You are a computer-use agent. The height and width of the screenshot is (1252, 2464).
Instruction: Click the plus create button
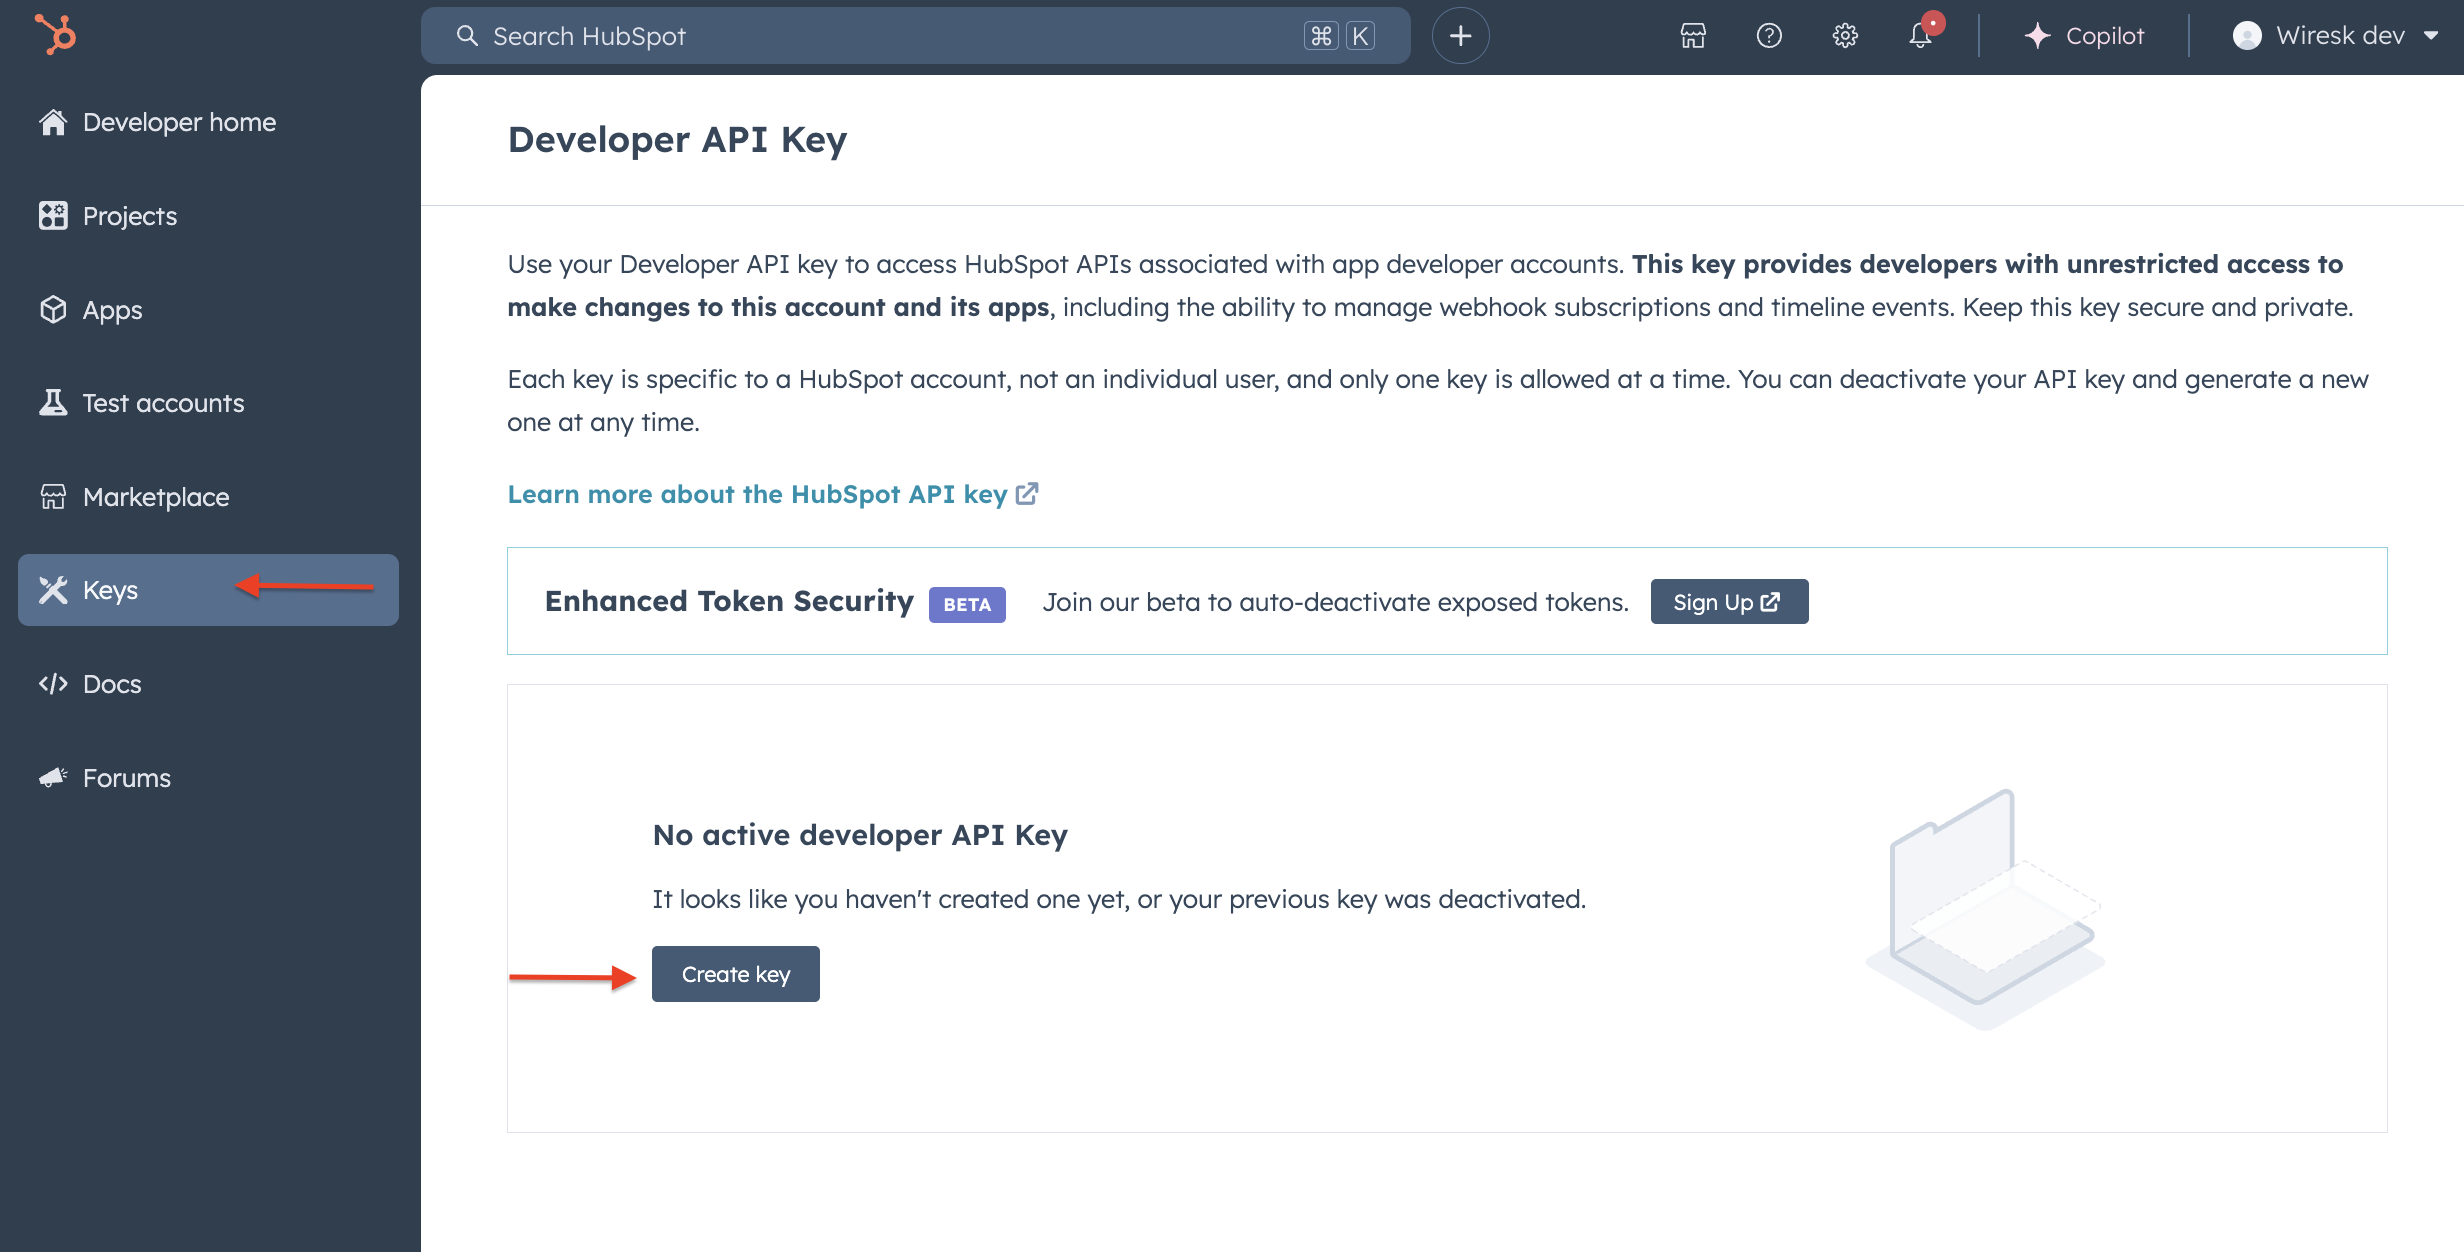click(1460, 36)
